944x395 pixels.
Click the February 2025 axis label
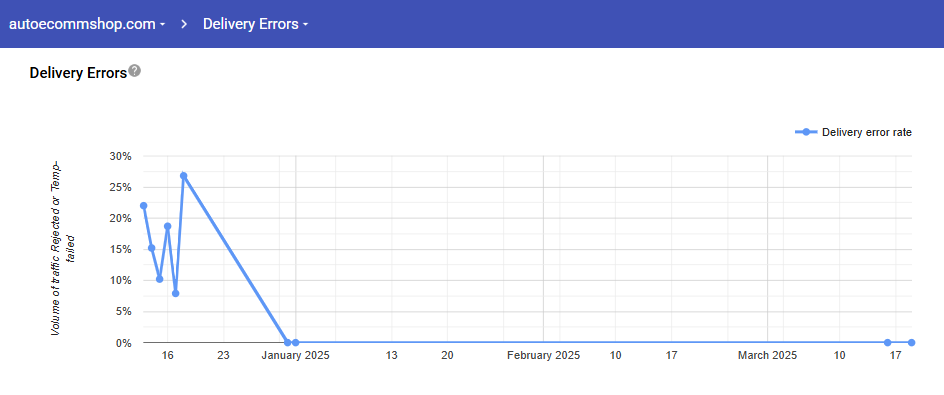(x=543, y=355)
